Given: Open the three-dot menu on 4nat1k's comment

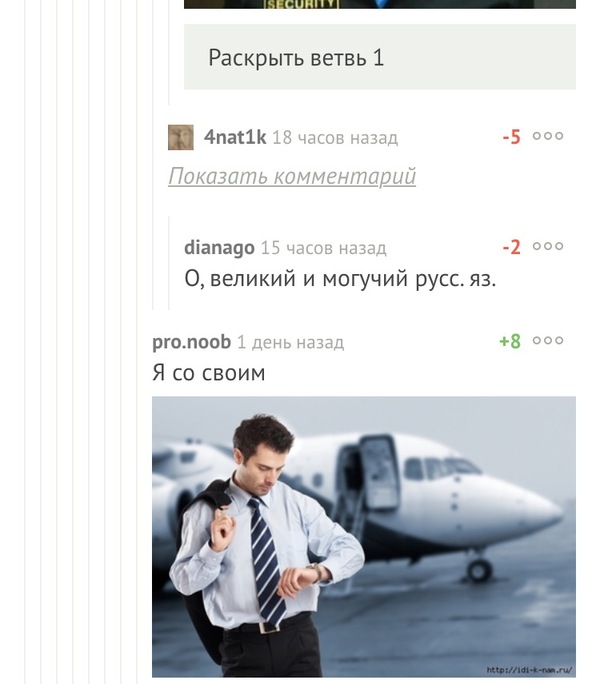Looking at the screenshot, I should 548,136.
